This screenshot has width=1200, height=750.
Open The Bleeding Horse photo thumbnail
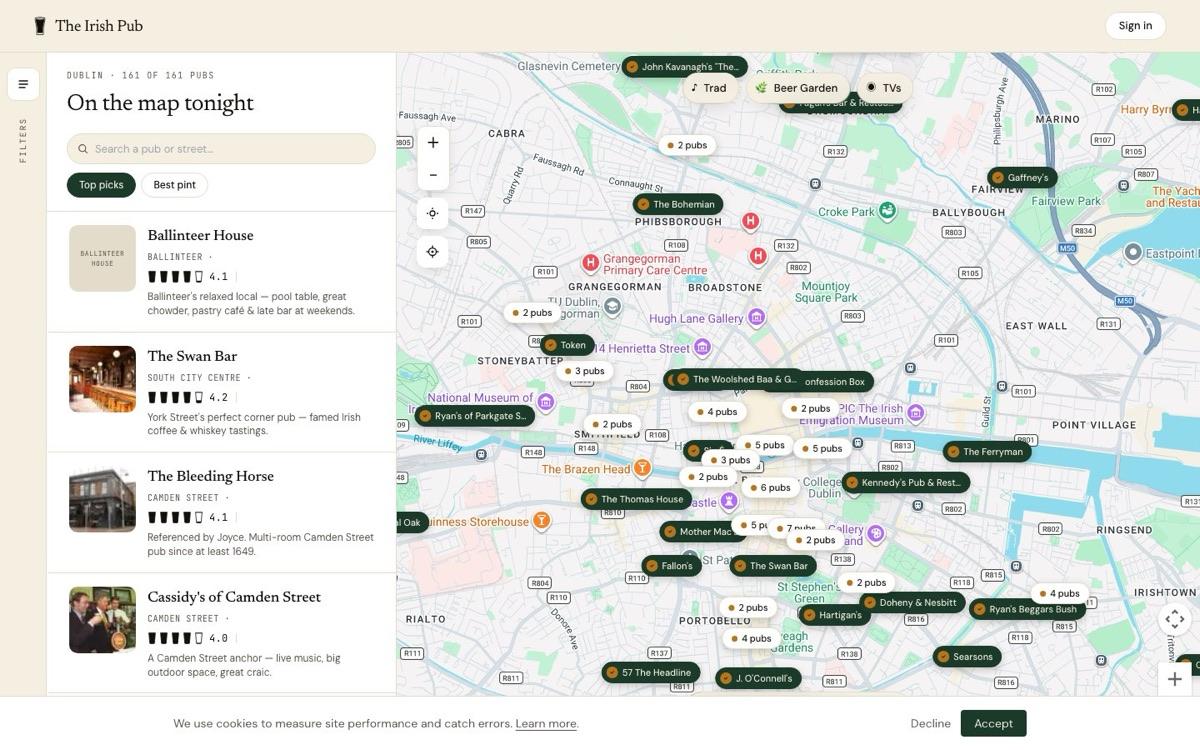102,499
